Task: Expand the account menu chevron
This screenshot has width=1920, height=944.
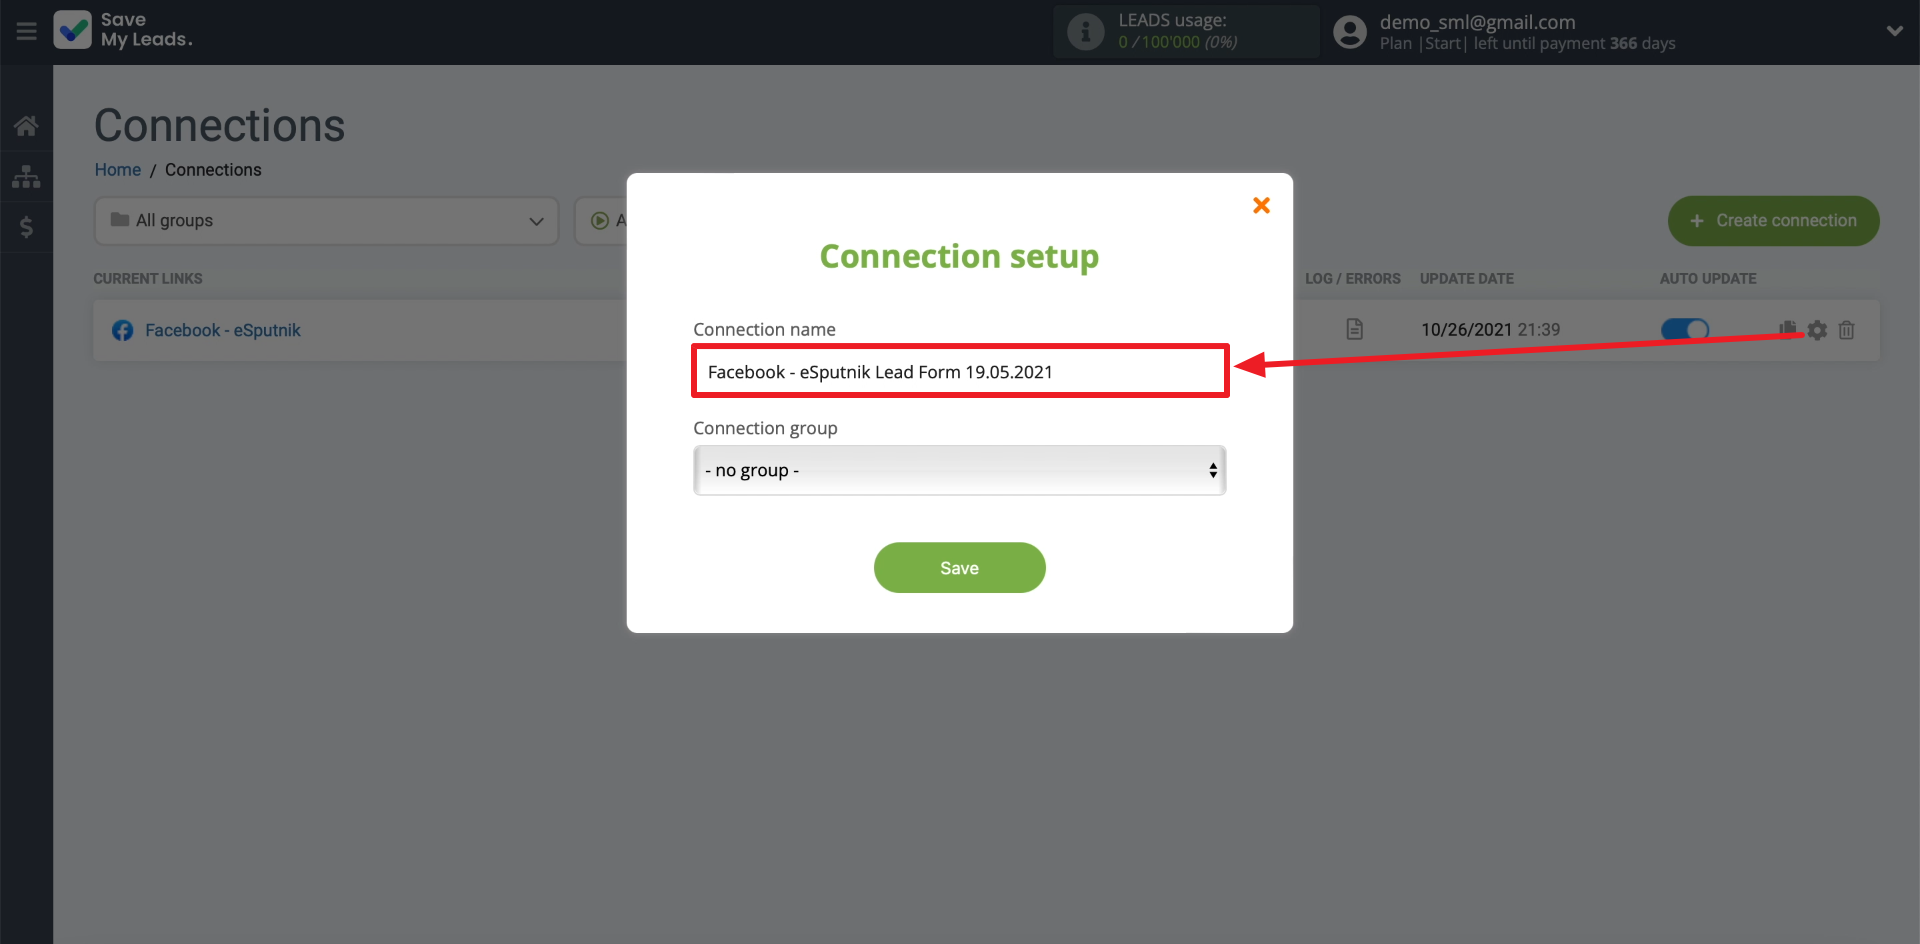Action: pos(1894,31)
